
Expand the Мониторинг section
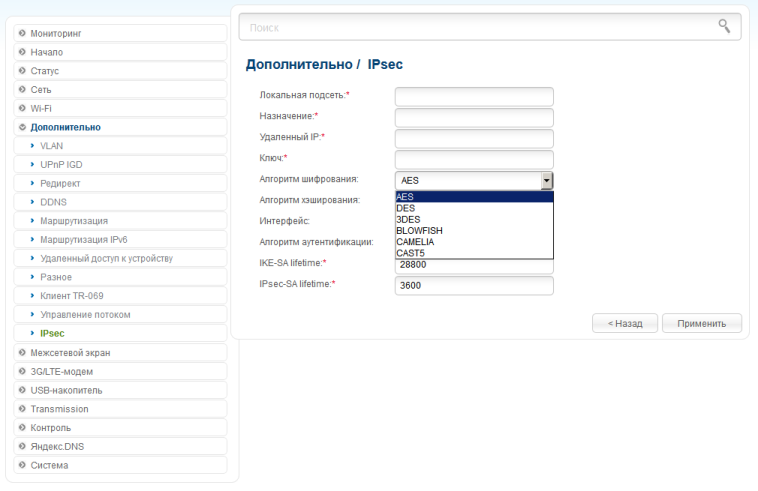pyautogui.click(x=120, y=33)
